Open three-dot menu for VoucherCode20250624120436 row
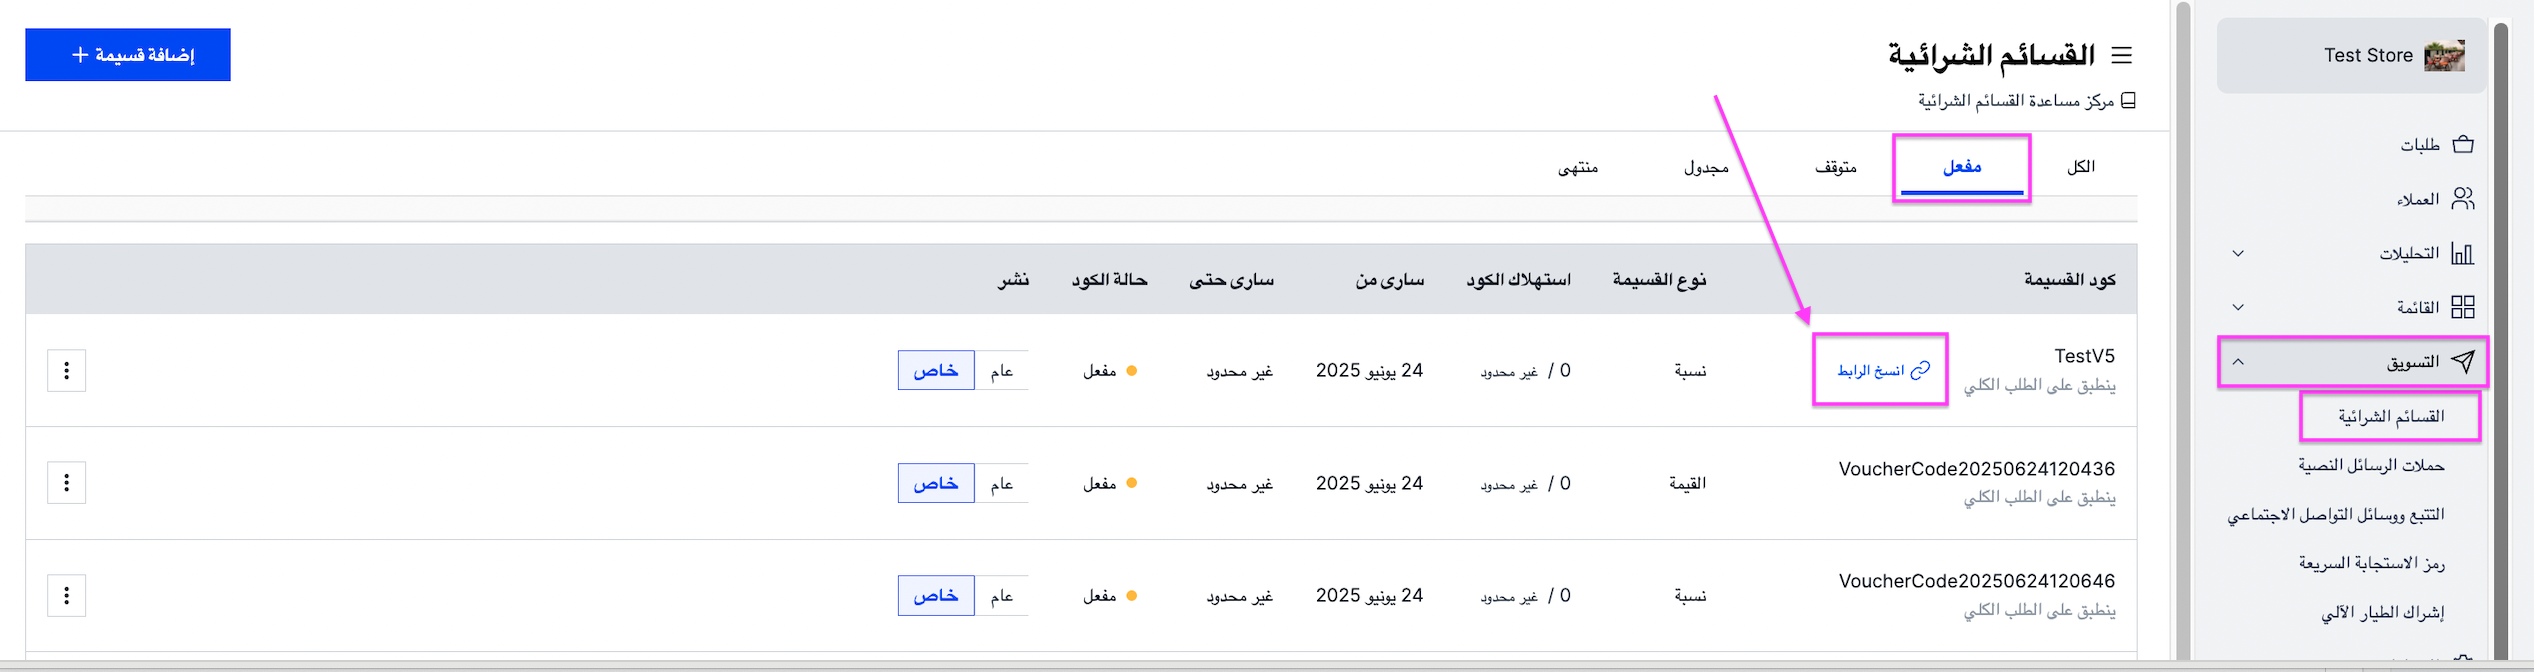 pos(67,483)
